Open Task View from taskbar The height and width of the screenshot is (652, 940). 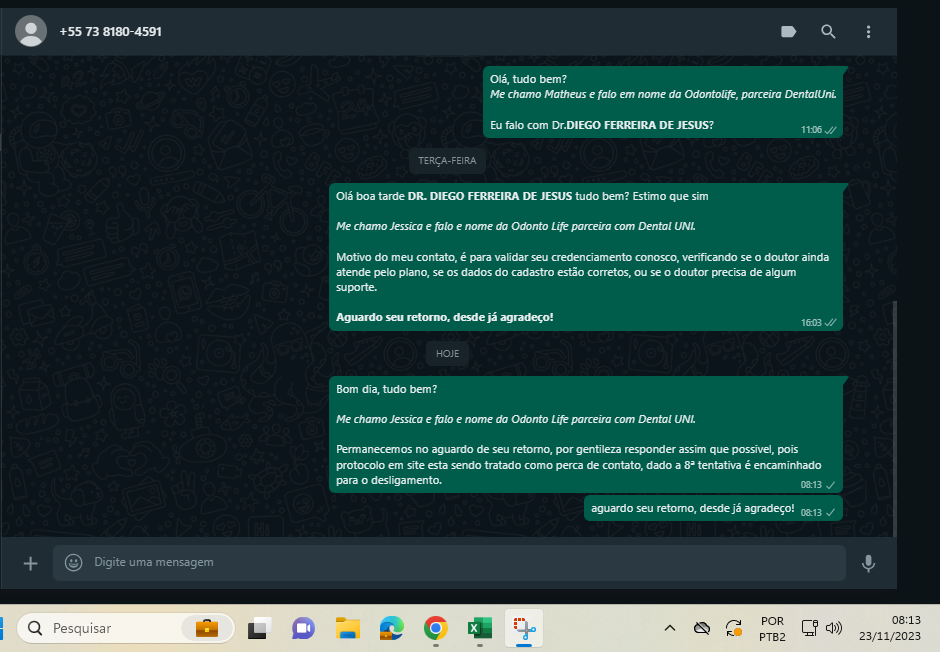pyautogui.click(x=259, y=628)
